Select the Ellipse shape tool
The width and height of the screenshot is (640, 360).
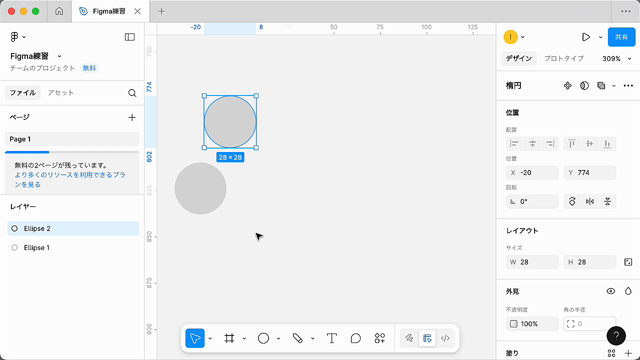click(263, 338)
